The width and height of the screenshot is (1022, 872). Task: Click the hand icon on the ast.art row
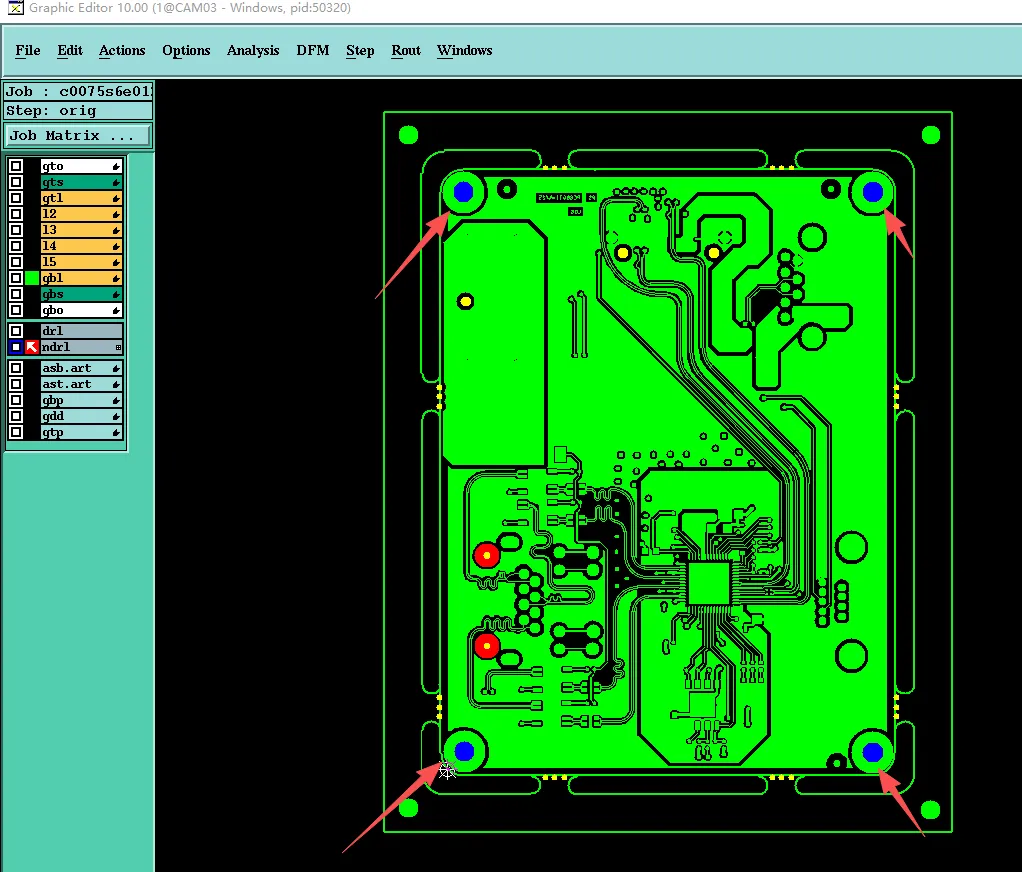(116, 385)
